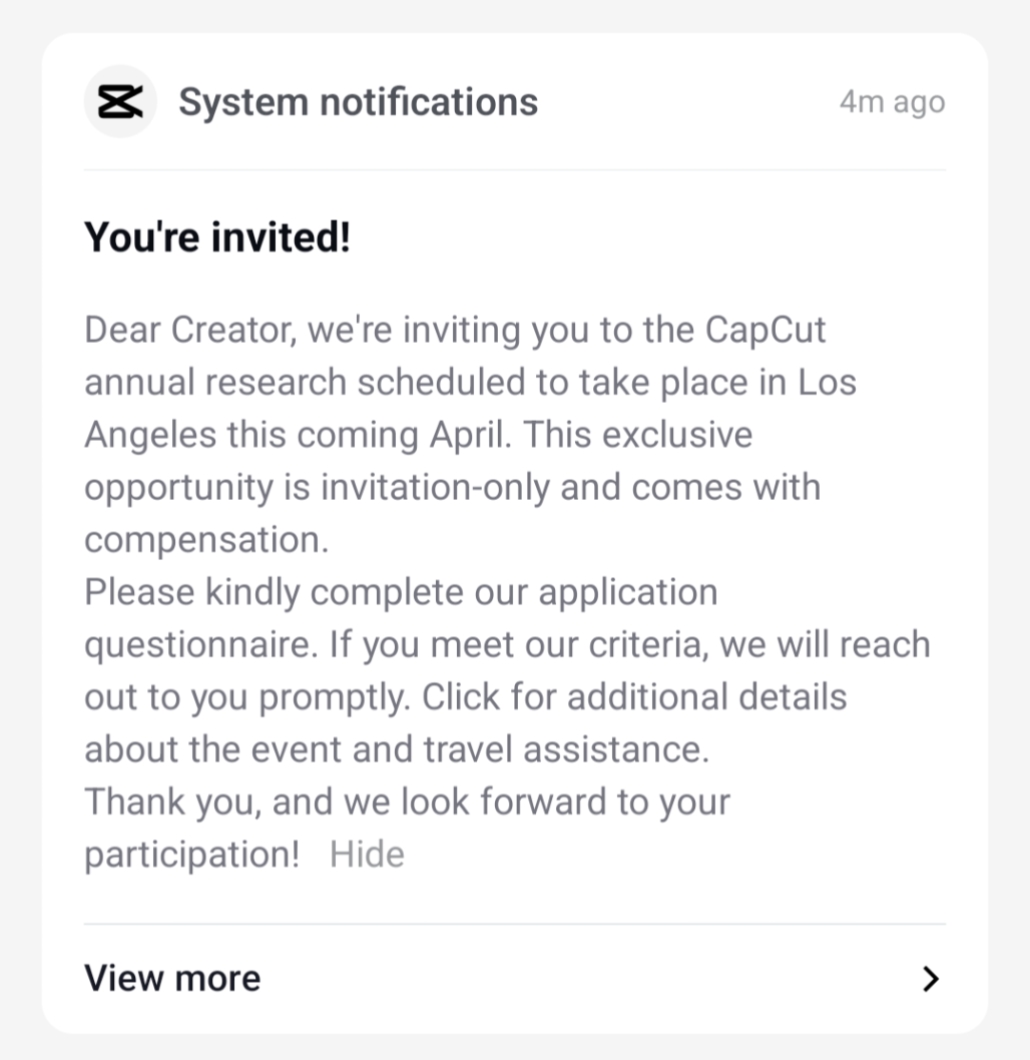Tap the word "participation!" before Hide
The height and width of the screenshot is (1060, 1030).
192,855
